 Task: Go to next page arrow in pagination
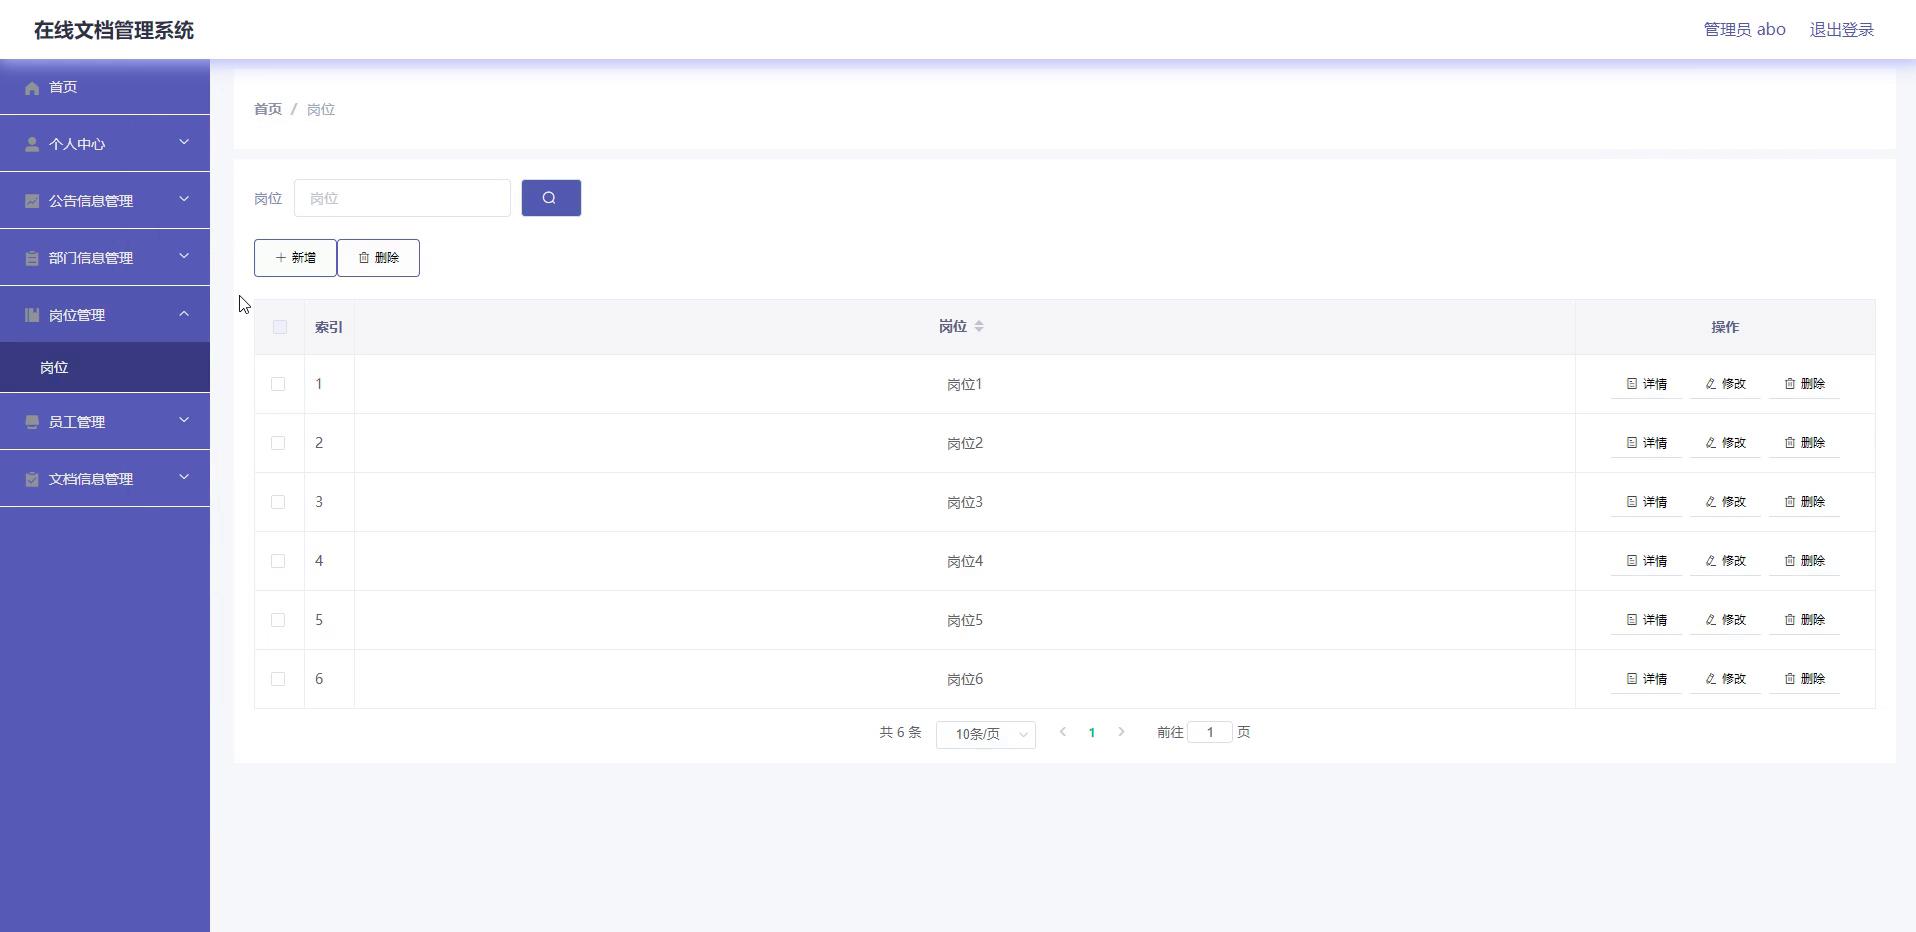coord(1121,733)
